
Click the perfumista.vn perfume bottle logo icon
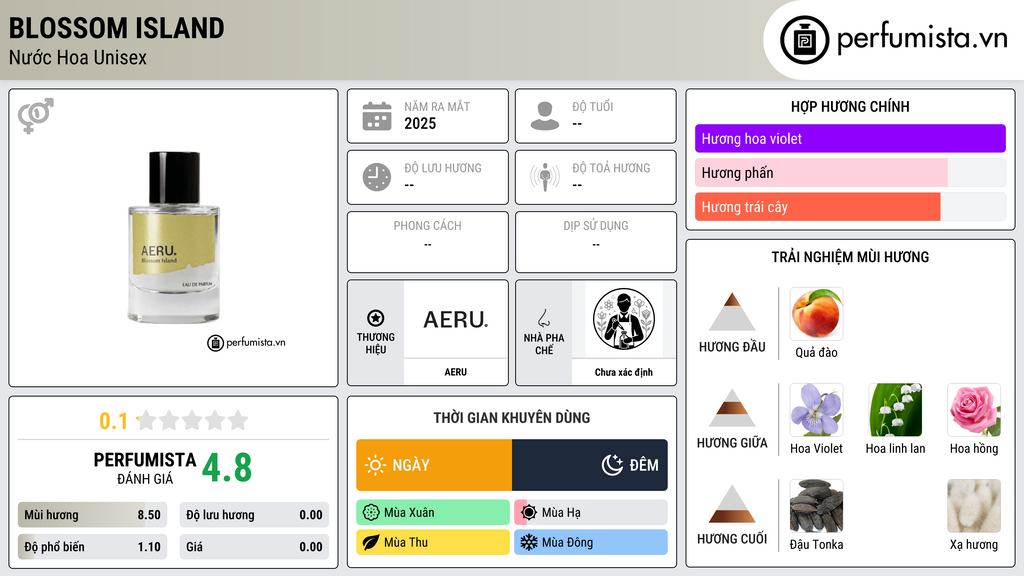pyautogui.click(x=804, y=40)
